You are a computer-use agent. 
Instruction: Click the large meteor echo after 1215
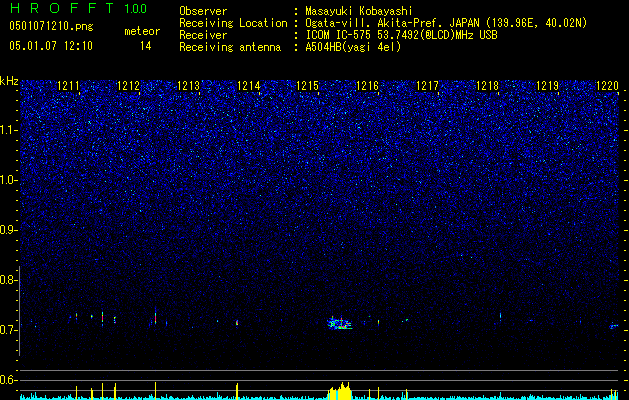(x=340, y=323)
